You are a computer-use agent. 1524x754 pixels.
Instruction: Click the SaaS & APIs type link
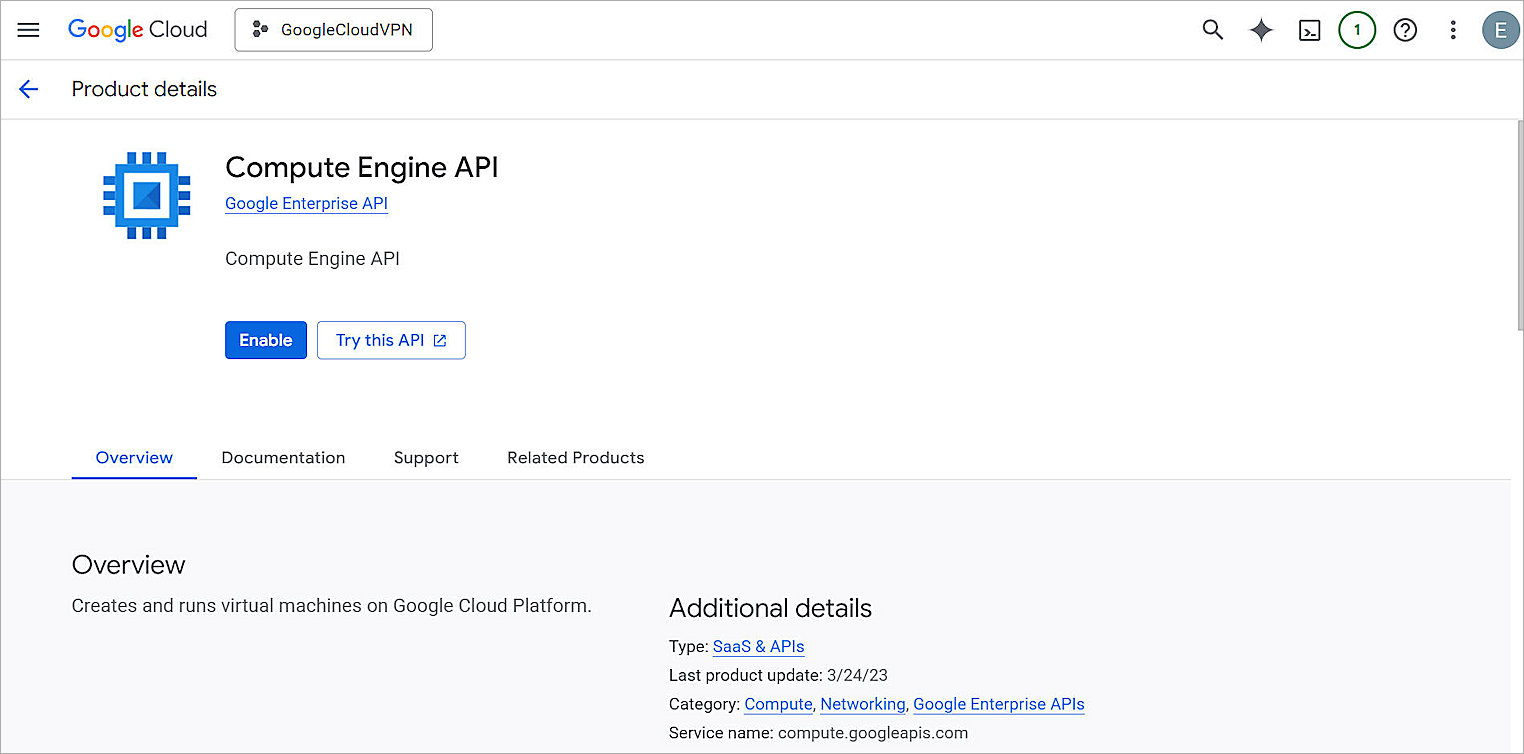pyautogui.click(x=758, y=646)
